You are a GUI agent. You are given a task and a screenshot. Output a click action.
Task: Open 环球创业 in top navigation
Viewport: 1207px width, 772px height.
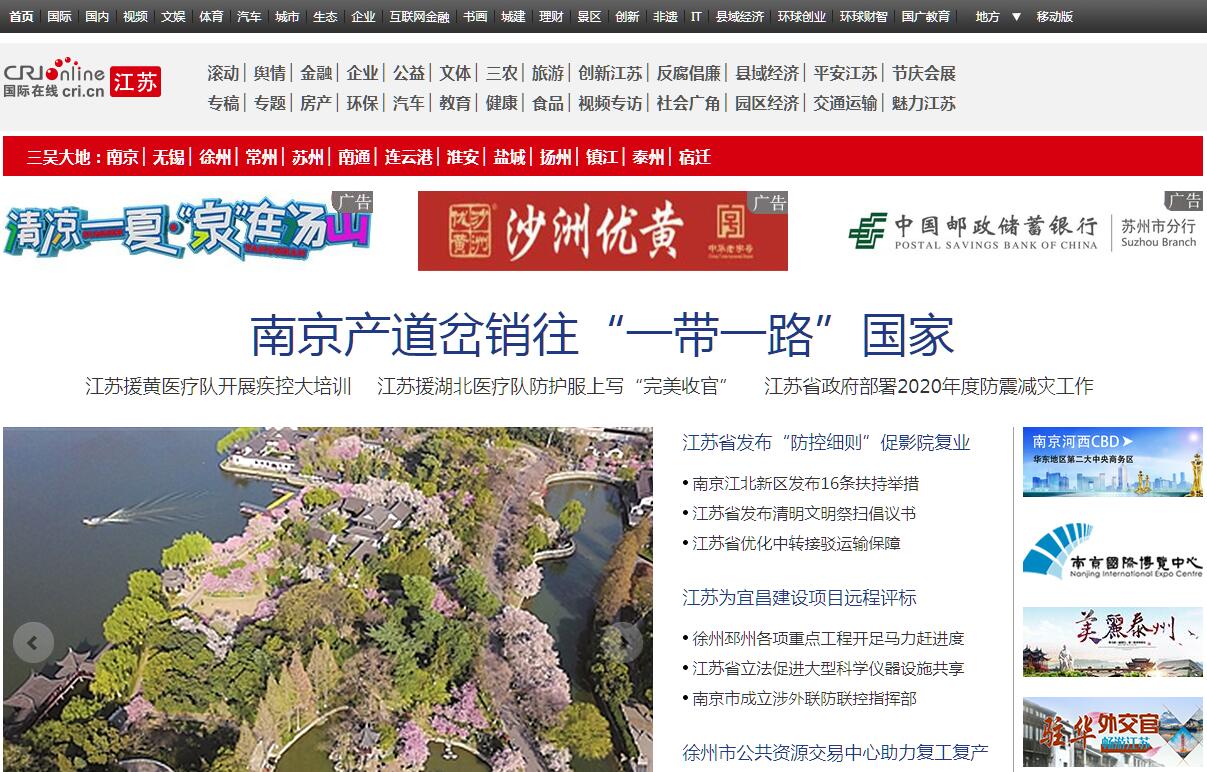[x=802, y=17]
